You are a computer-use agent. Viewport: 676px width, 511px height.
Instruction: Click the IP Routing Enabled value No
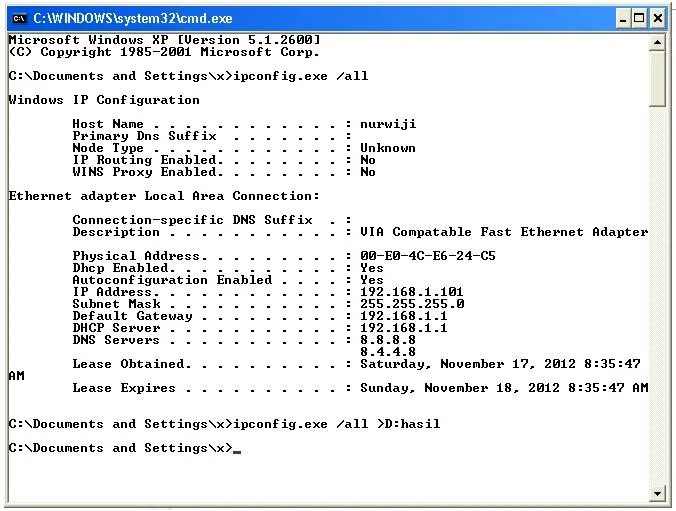pyautogui.click(x=368, y=160)
